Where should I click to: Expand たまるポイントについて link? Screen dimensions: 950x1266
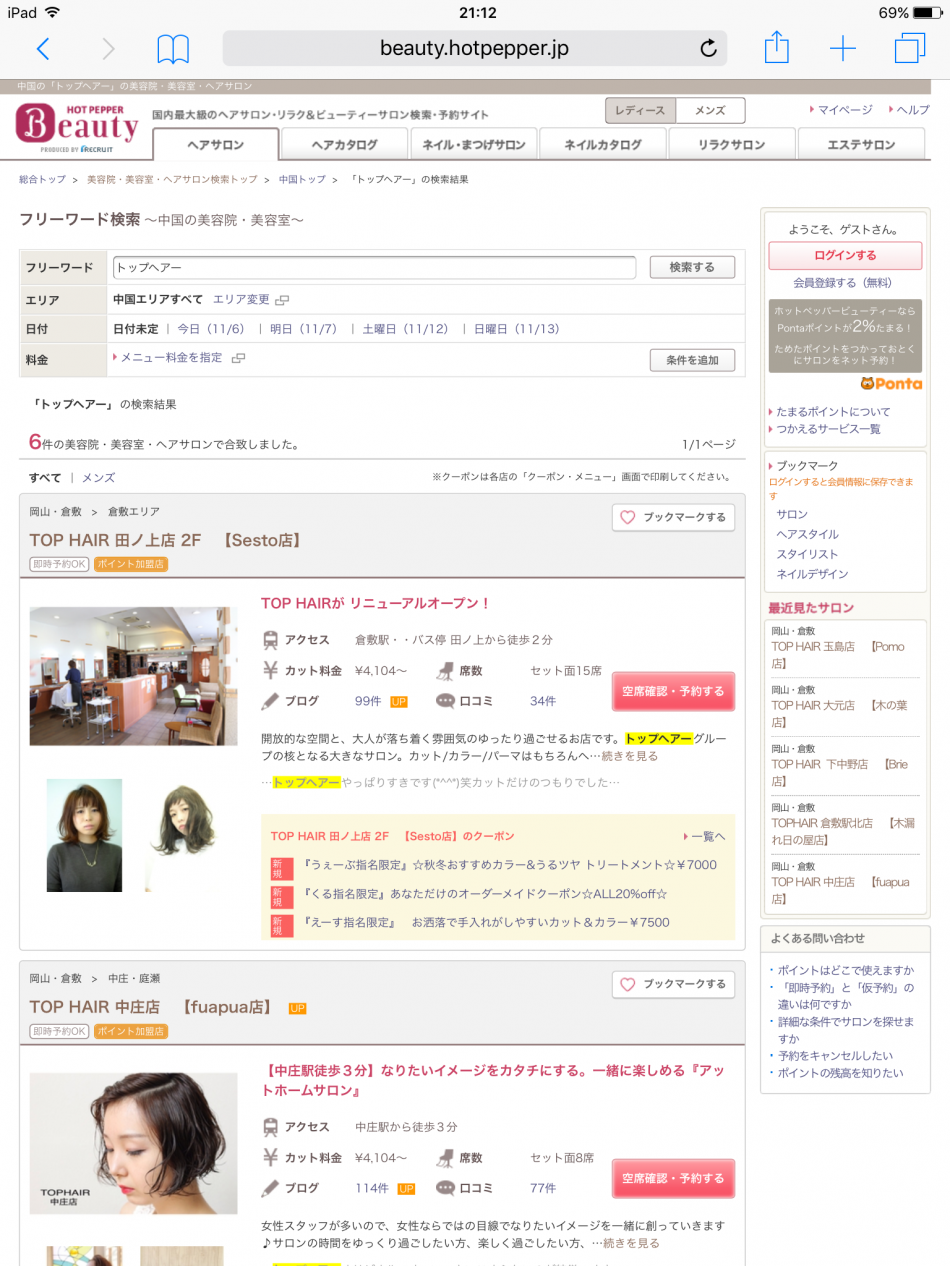[x=833, y=412]
